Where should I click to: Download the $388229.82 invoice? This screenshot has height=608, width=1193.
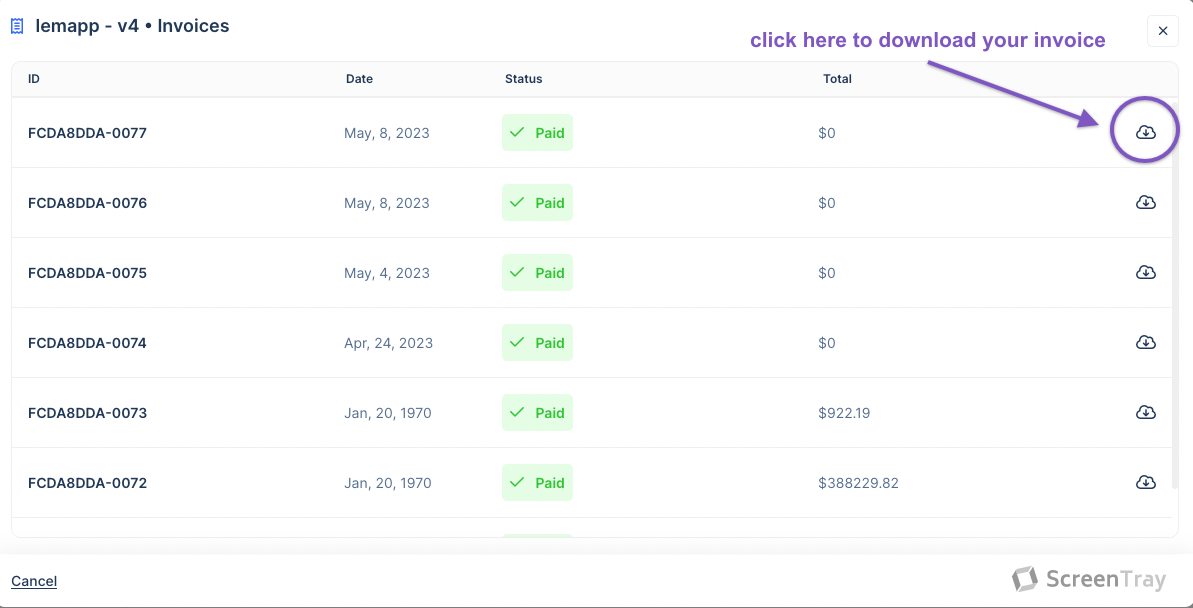[x=1146, y=482]
